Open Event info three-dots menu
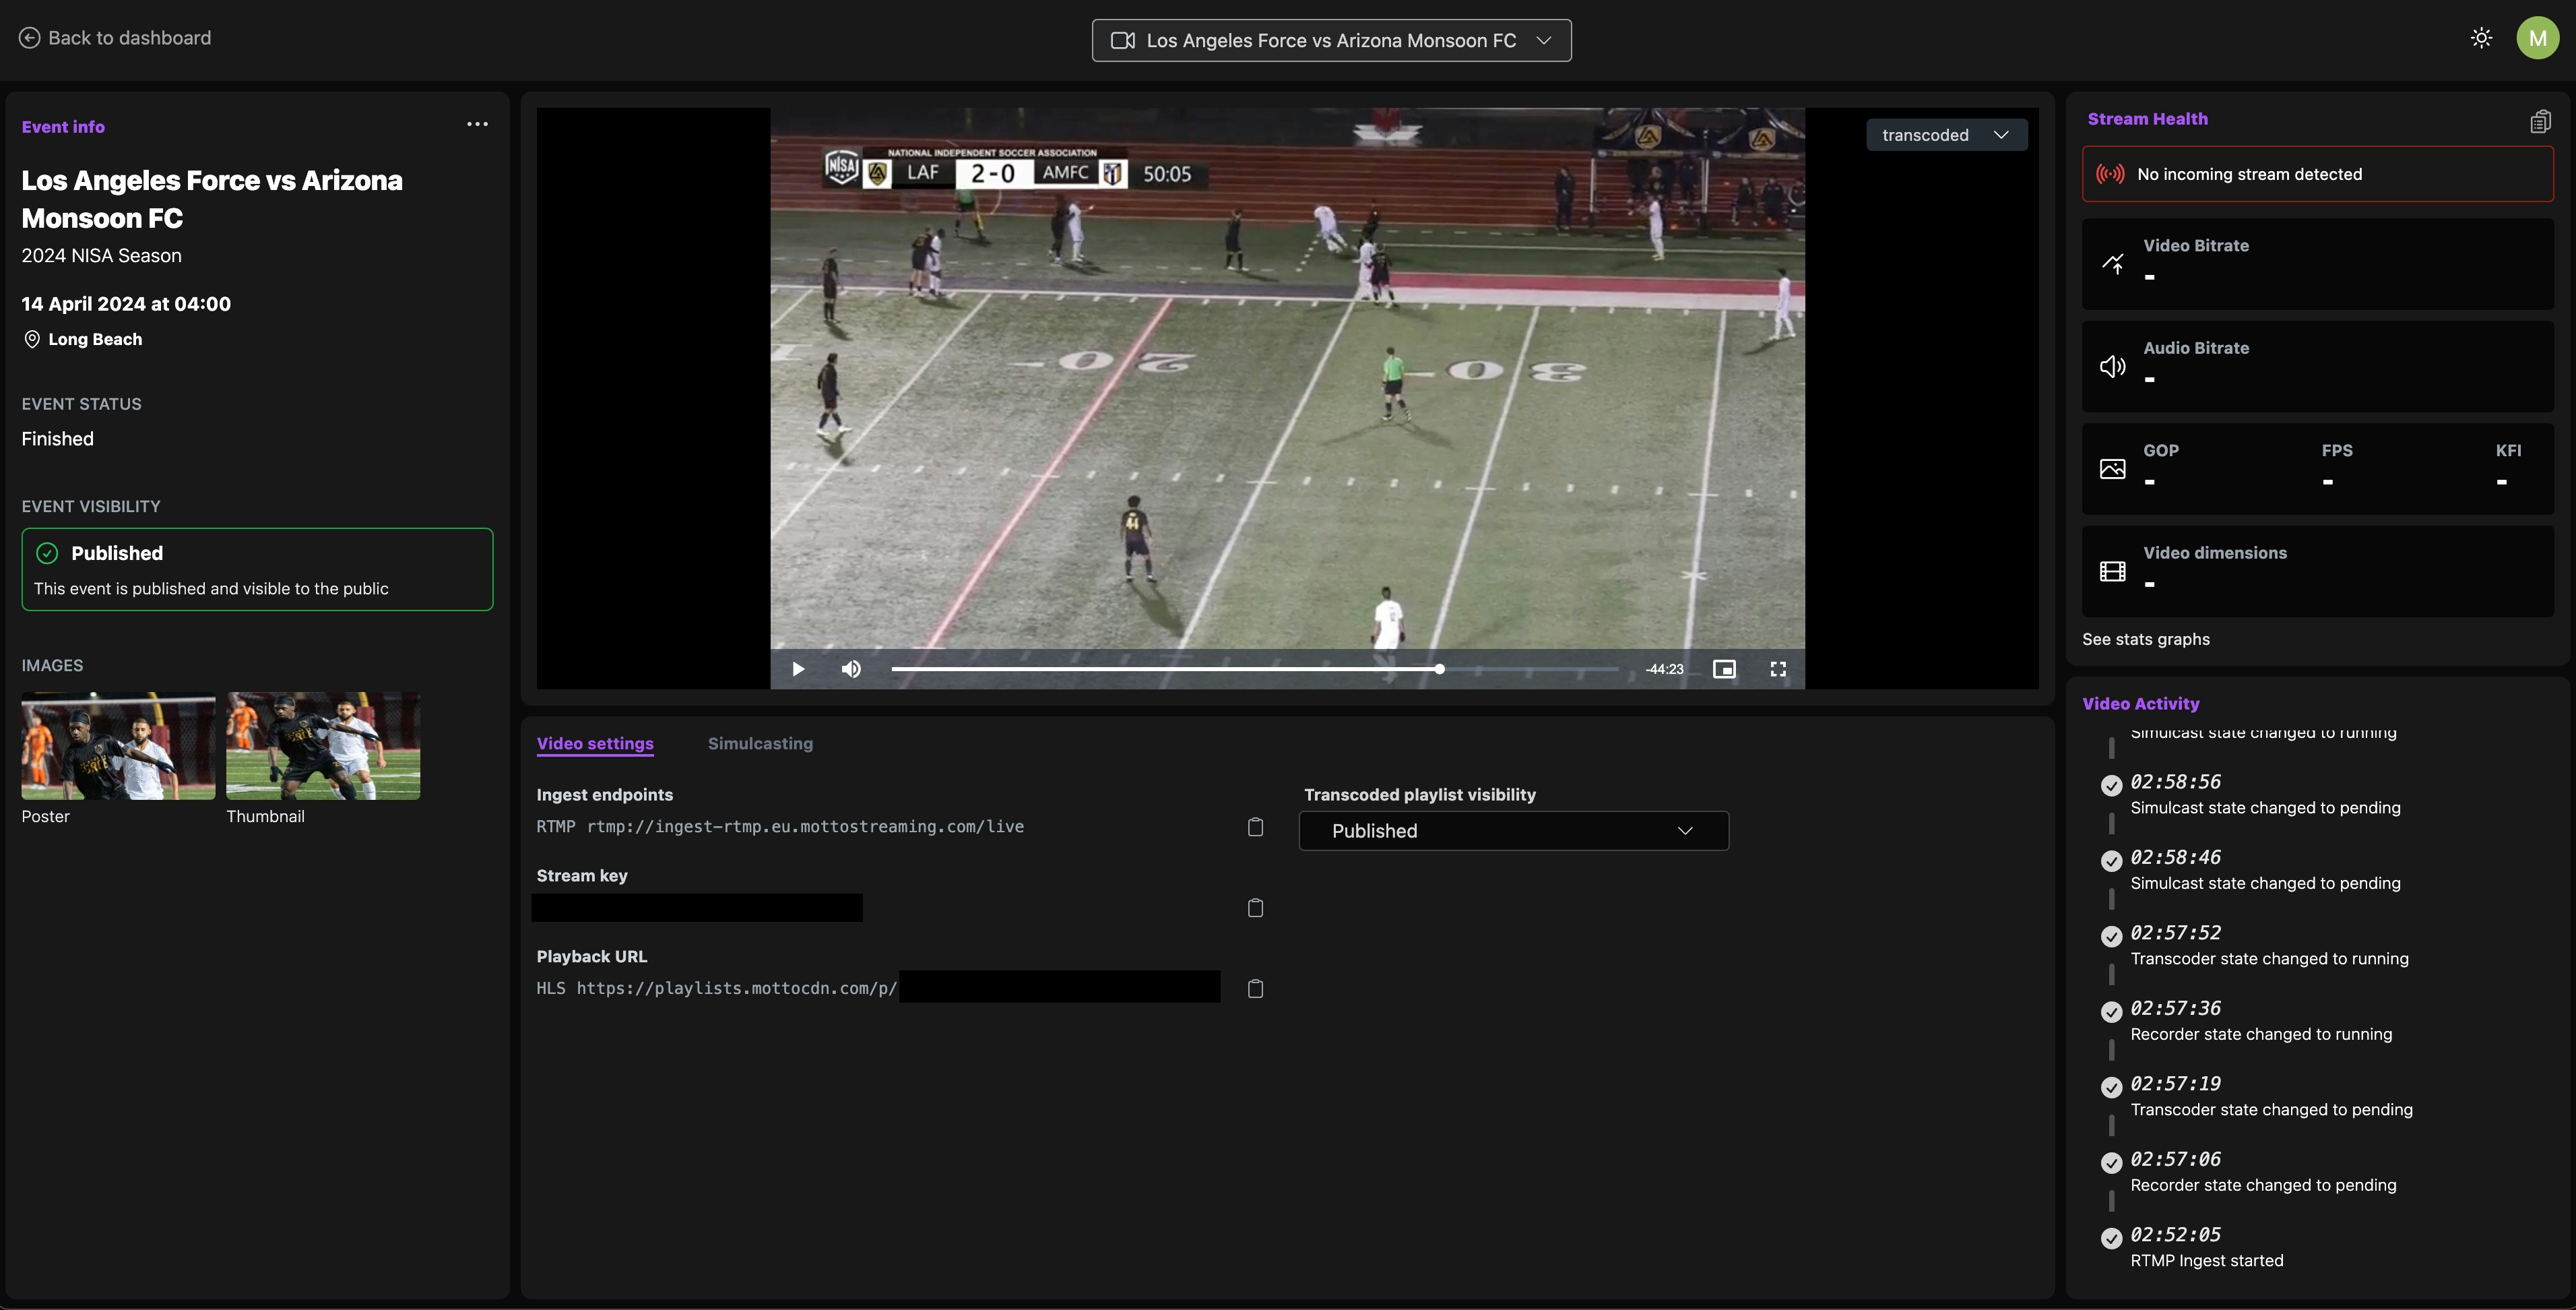 tap(477, 124)
